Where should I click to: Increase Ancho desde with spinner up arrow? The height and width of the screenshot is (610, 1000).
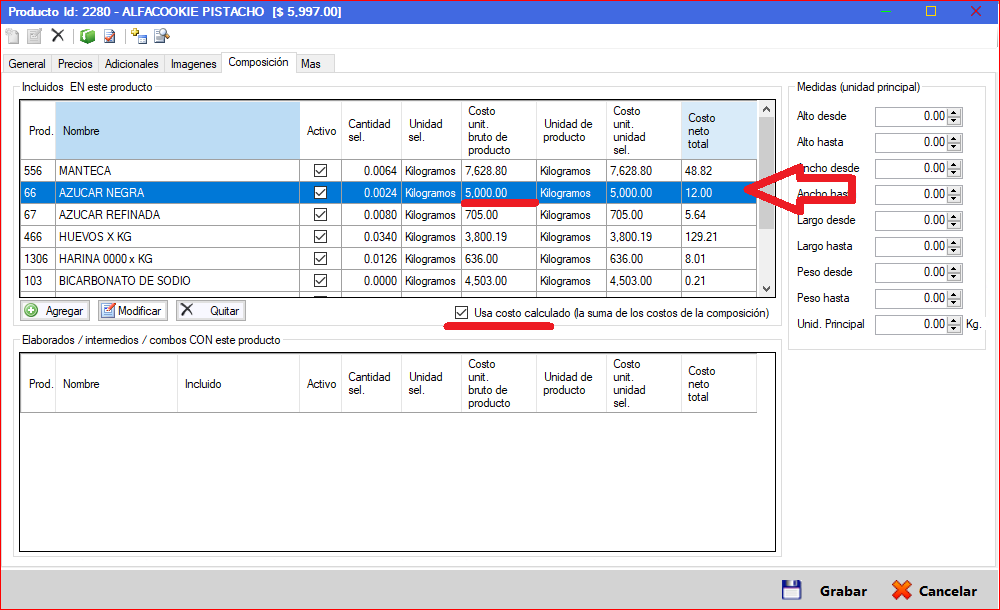(954, 165)
